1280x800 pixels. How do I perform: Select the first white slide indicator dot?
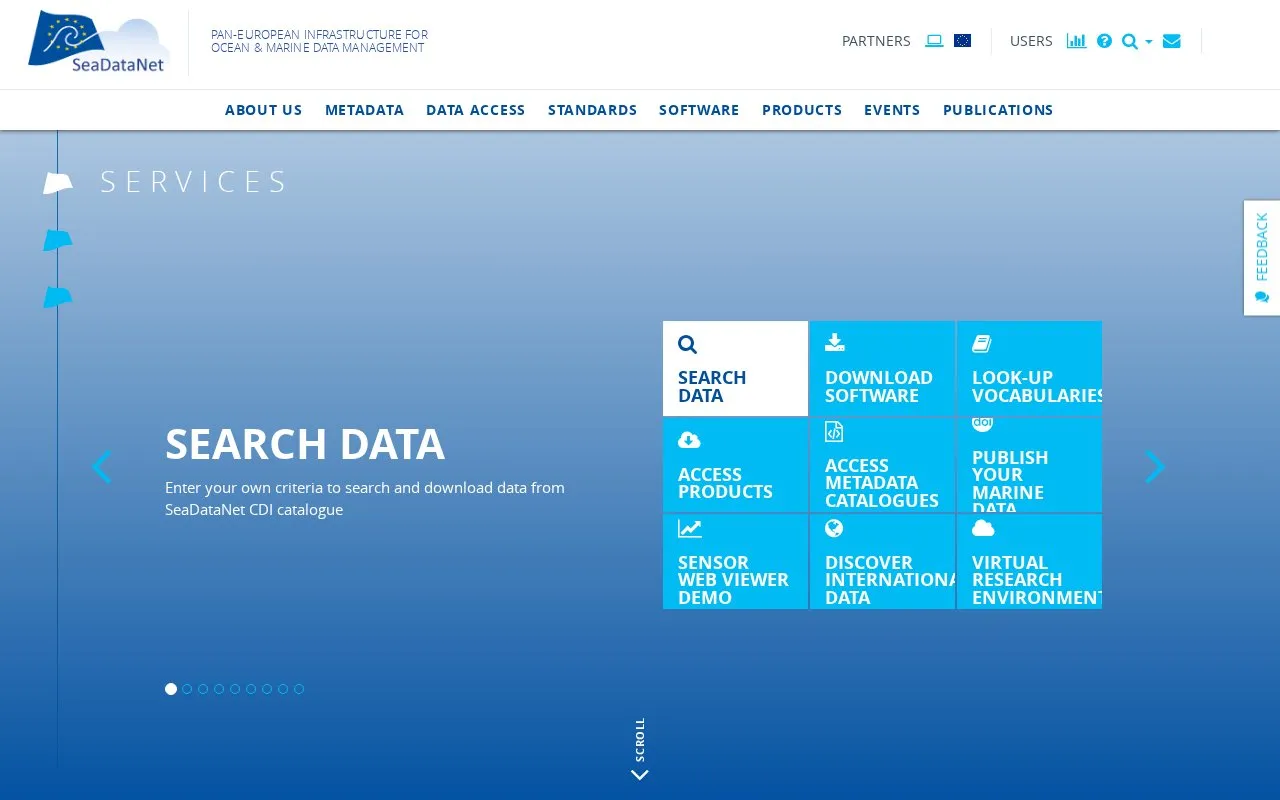[171, 689]
